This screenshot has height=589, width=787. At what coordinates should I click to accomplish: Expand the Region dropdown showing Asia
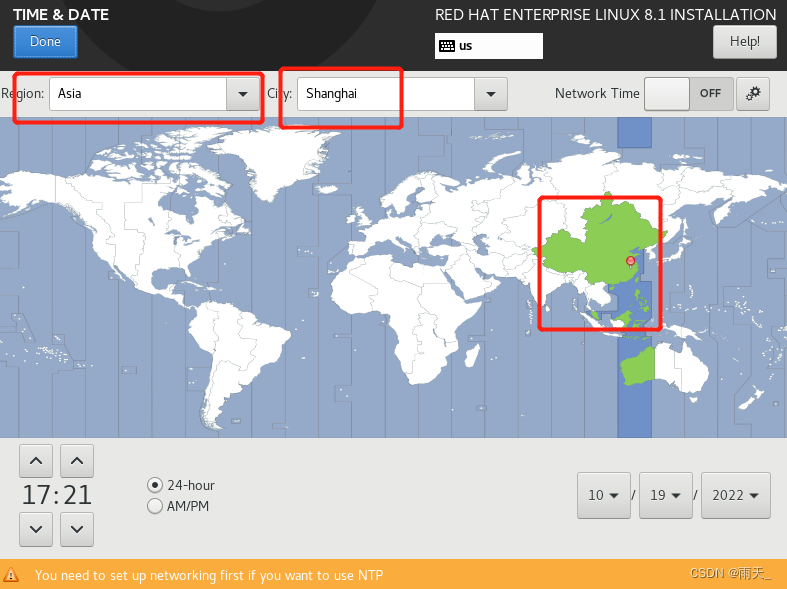(x=243, y=94)
